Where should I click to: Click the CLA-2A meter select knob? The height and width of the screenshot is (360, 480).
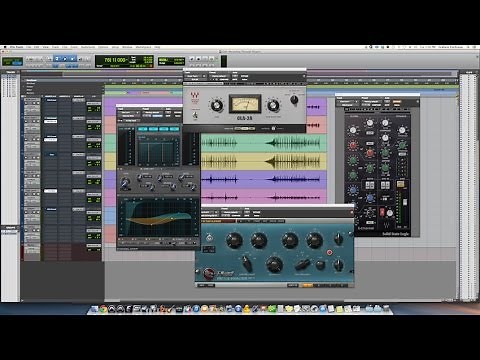click(294, 99)
